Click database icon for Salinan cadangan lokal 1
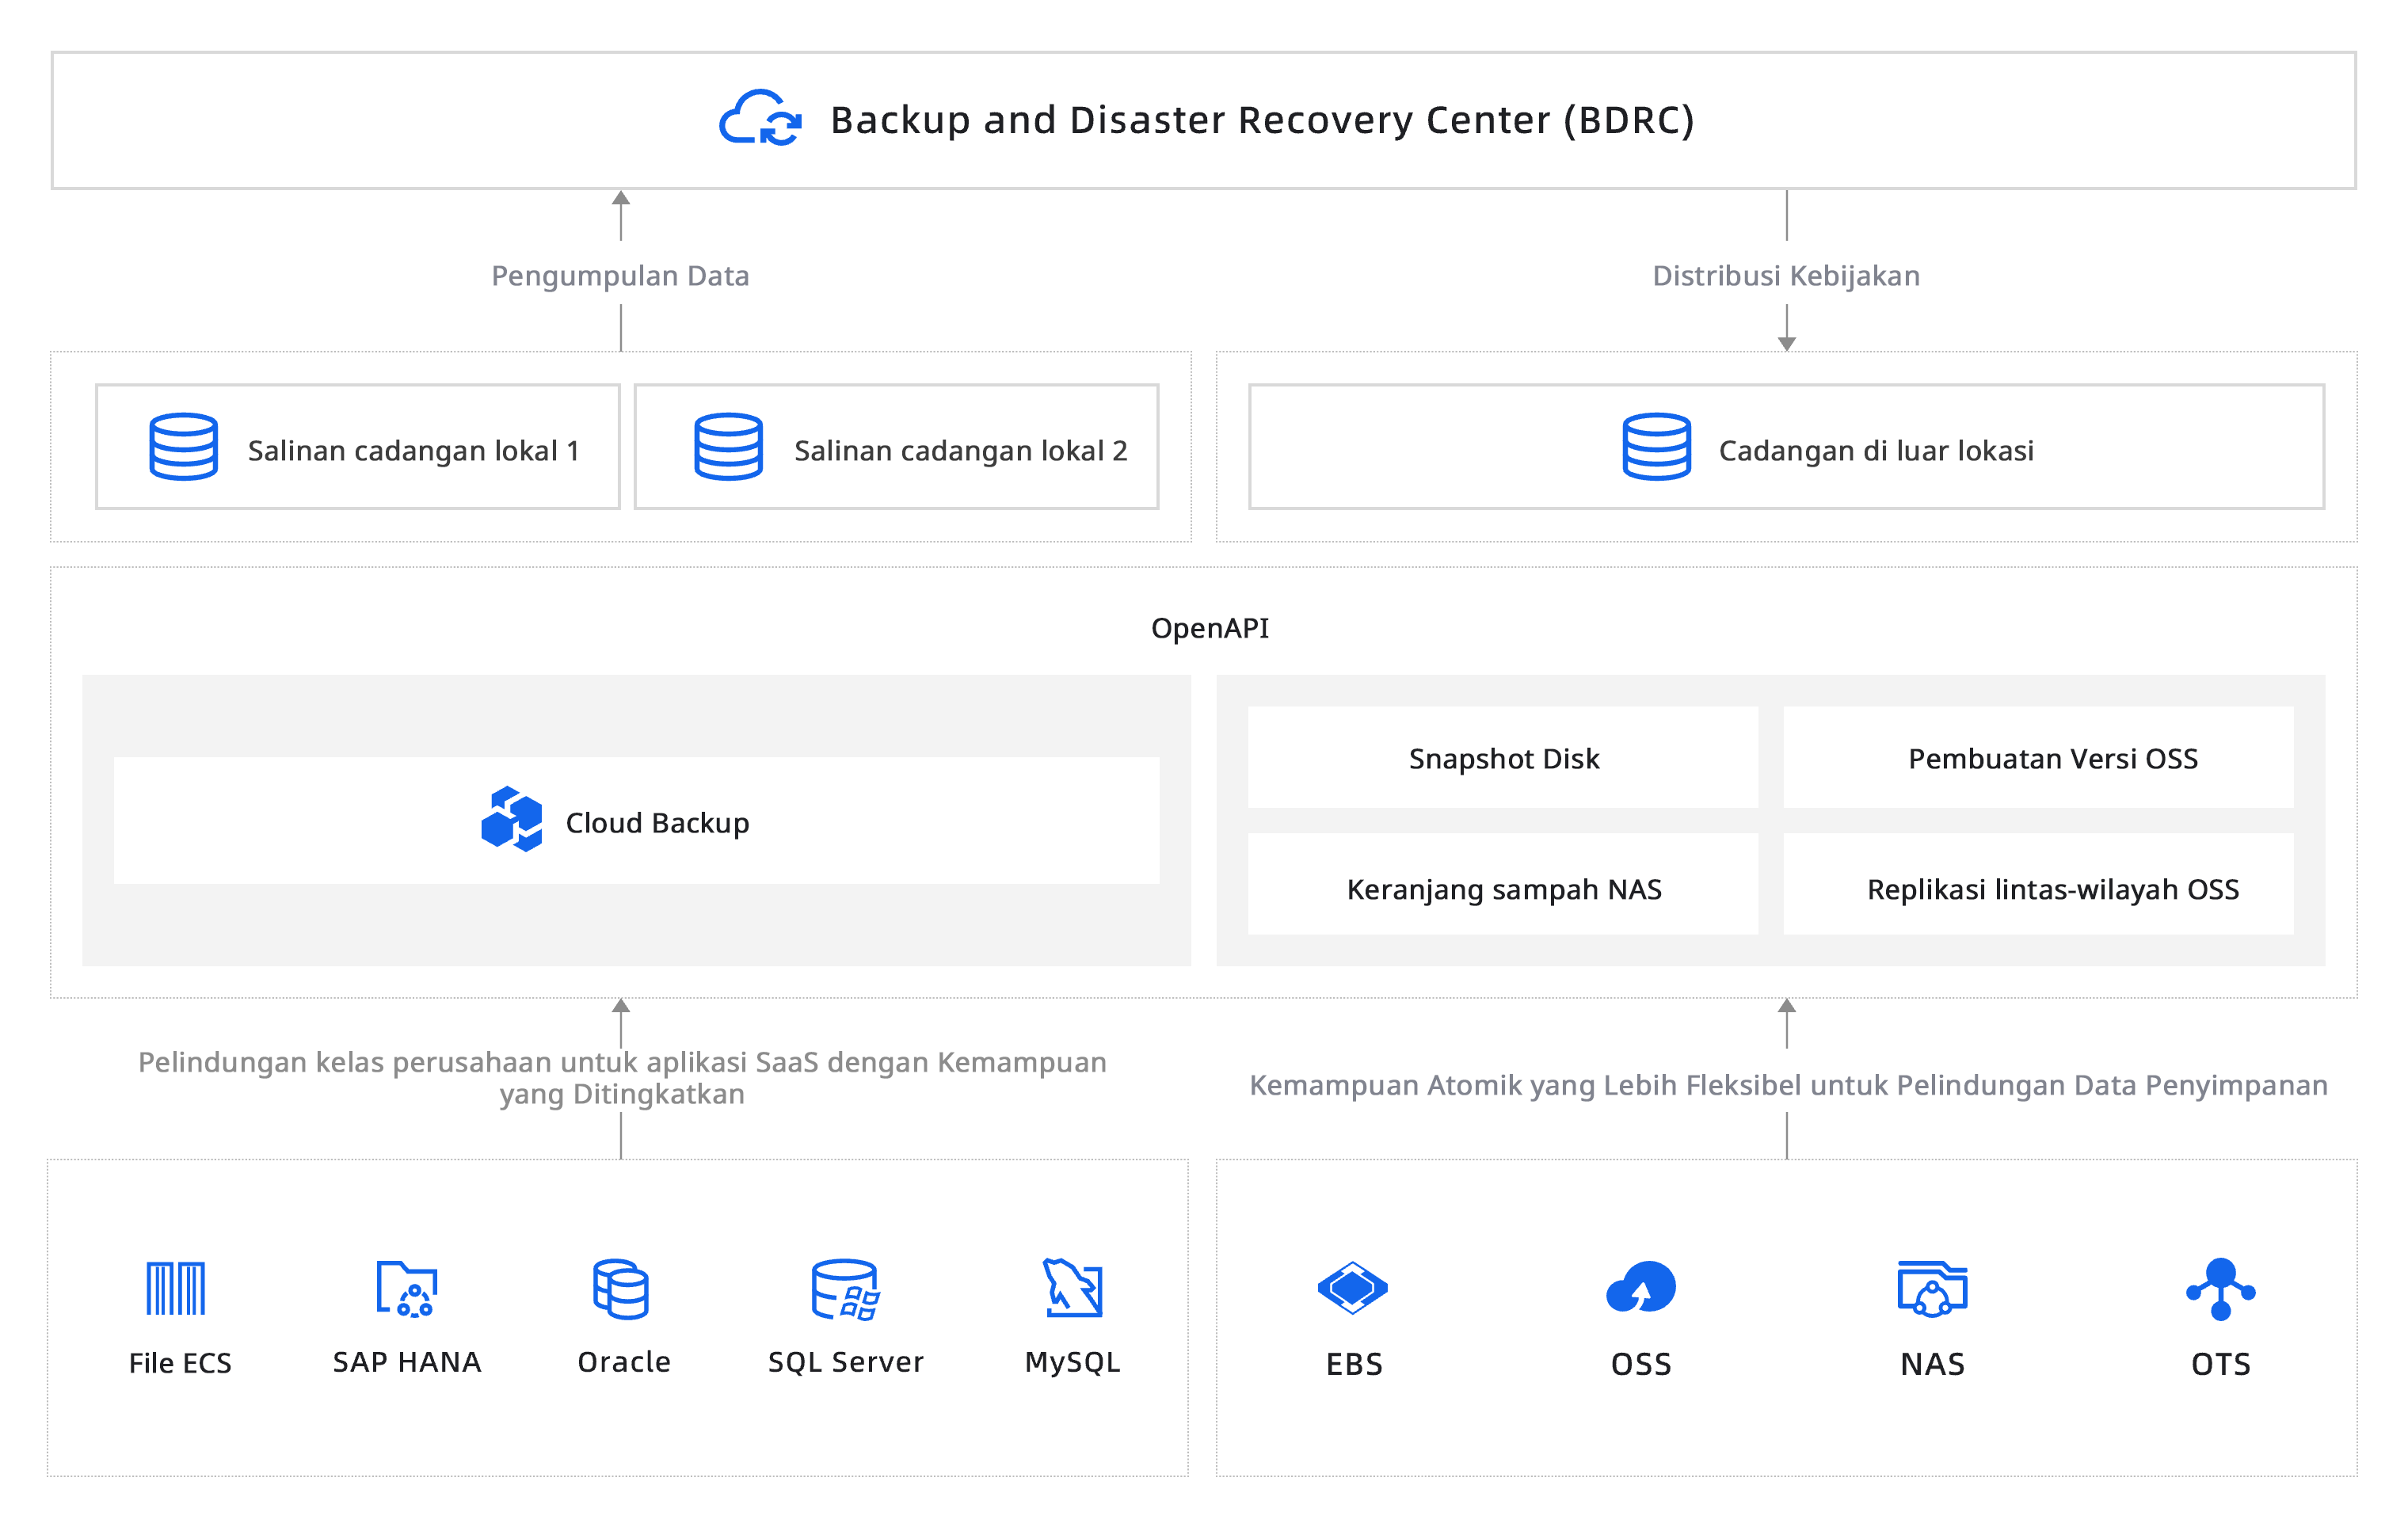Image resolution: width=2408 pixels, height=1527 pixels. tap(184, 447)
